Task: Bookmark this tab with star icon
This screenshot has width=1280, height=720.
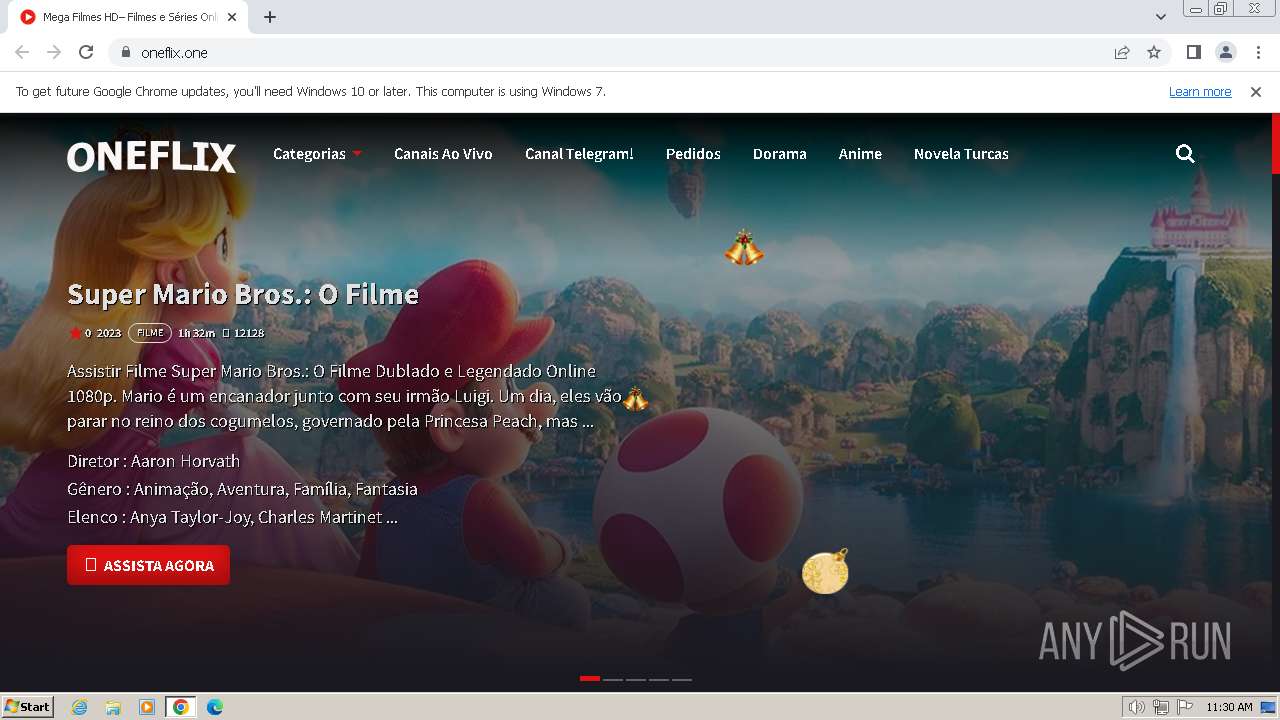Action: click(1154, 52)
